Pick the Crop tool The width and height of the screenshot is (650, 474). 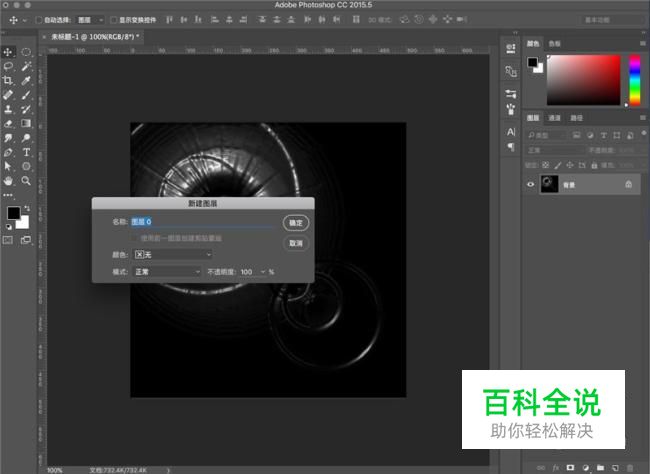(9, 80)
